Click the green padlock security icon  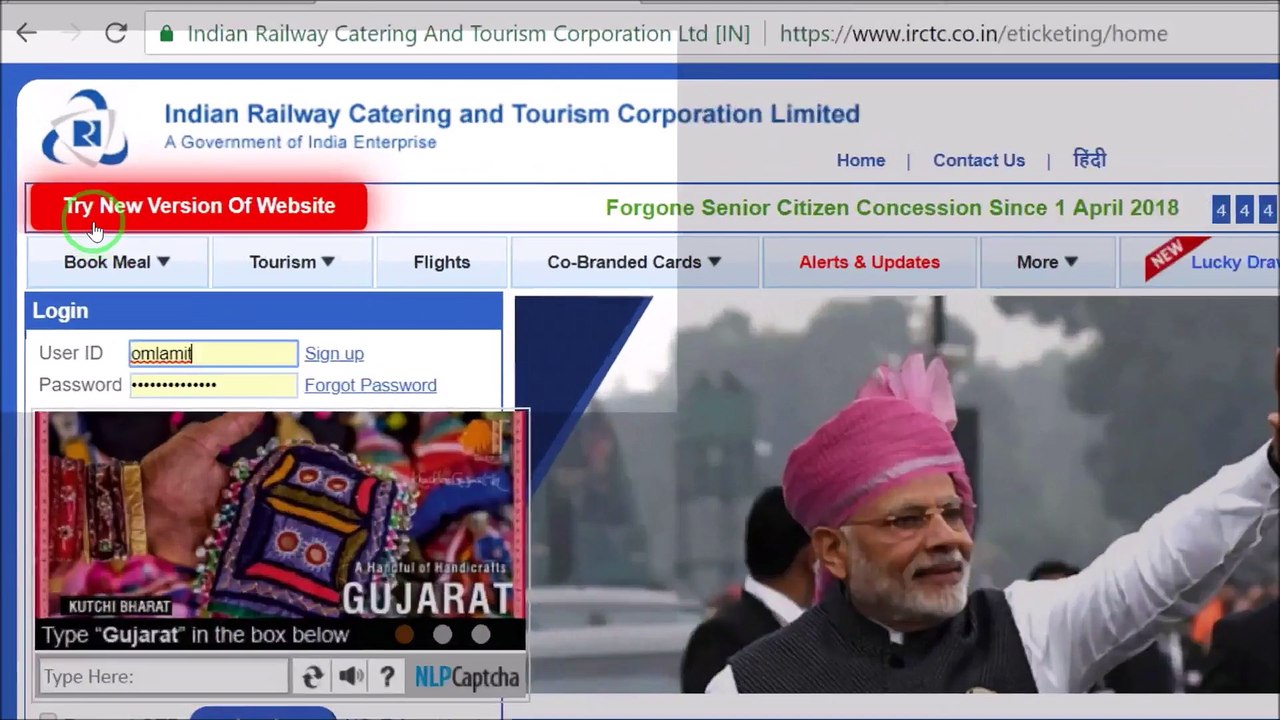point(166,34)
